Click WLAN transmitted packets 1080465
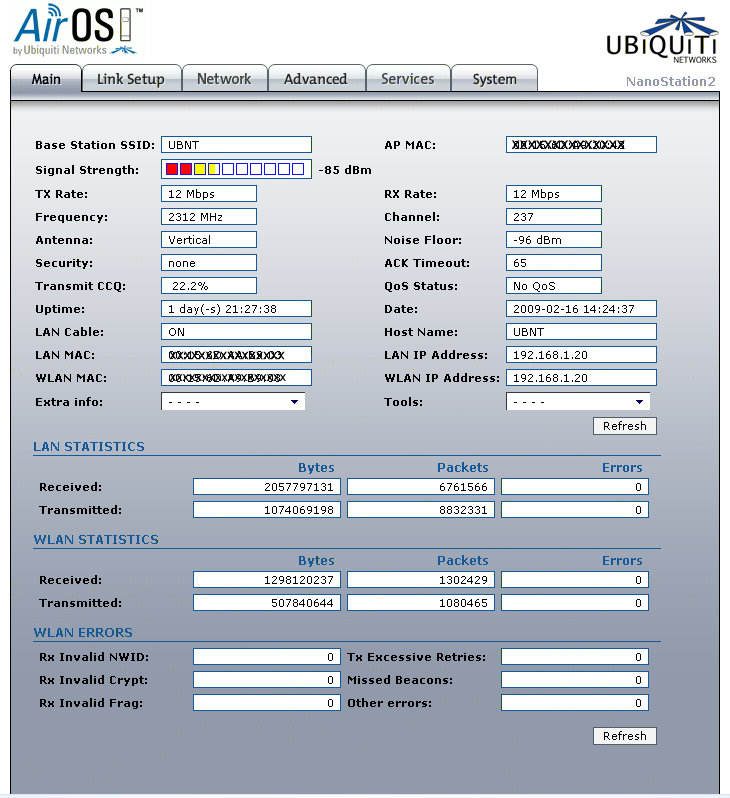Viewport: 730px width, 798px height. (x=421, y=603)
